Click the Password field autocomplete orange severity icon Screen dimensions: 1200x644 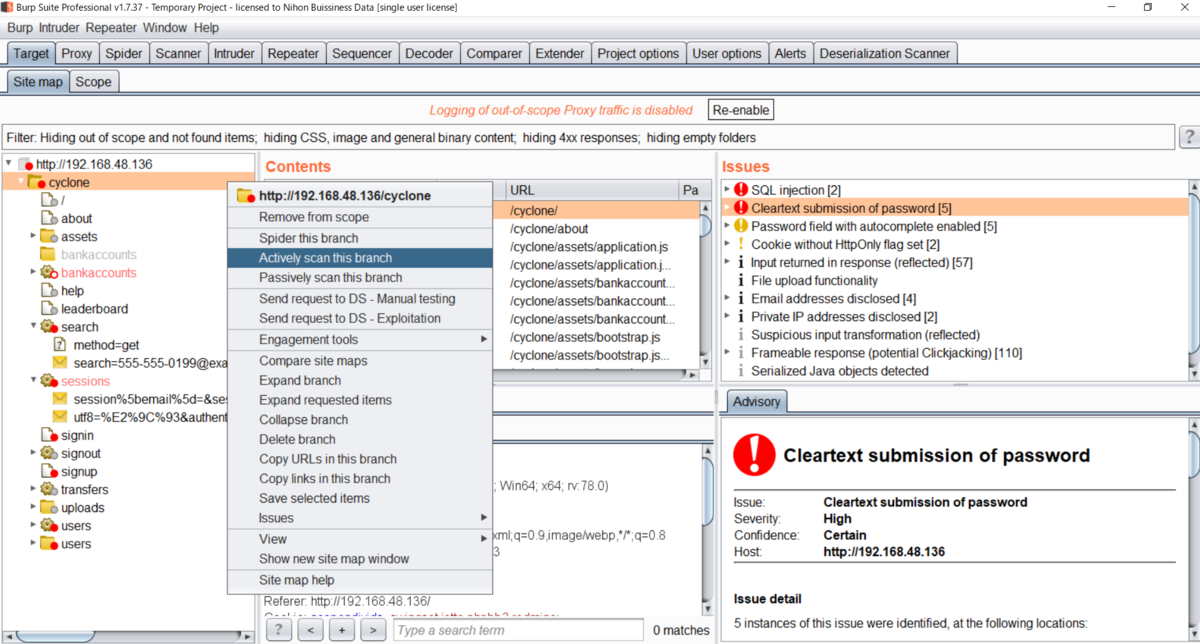point(741,226)
